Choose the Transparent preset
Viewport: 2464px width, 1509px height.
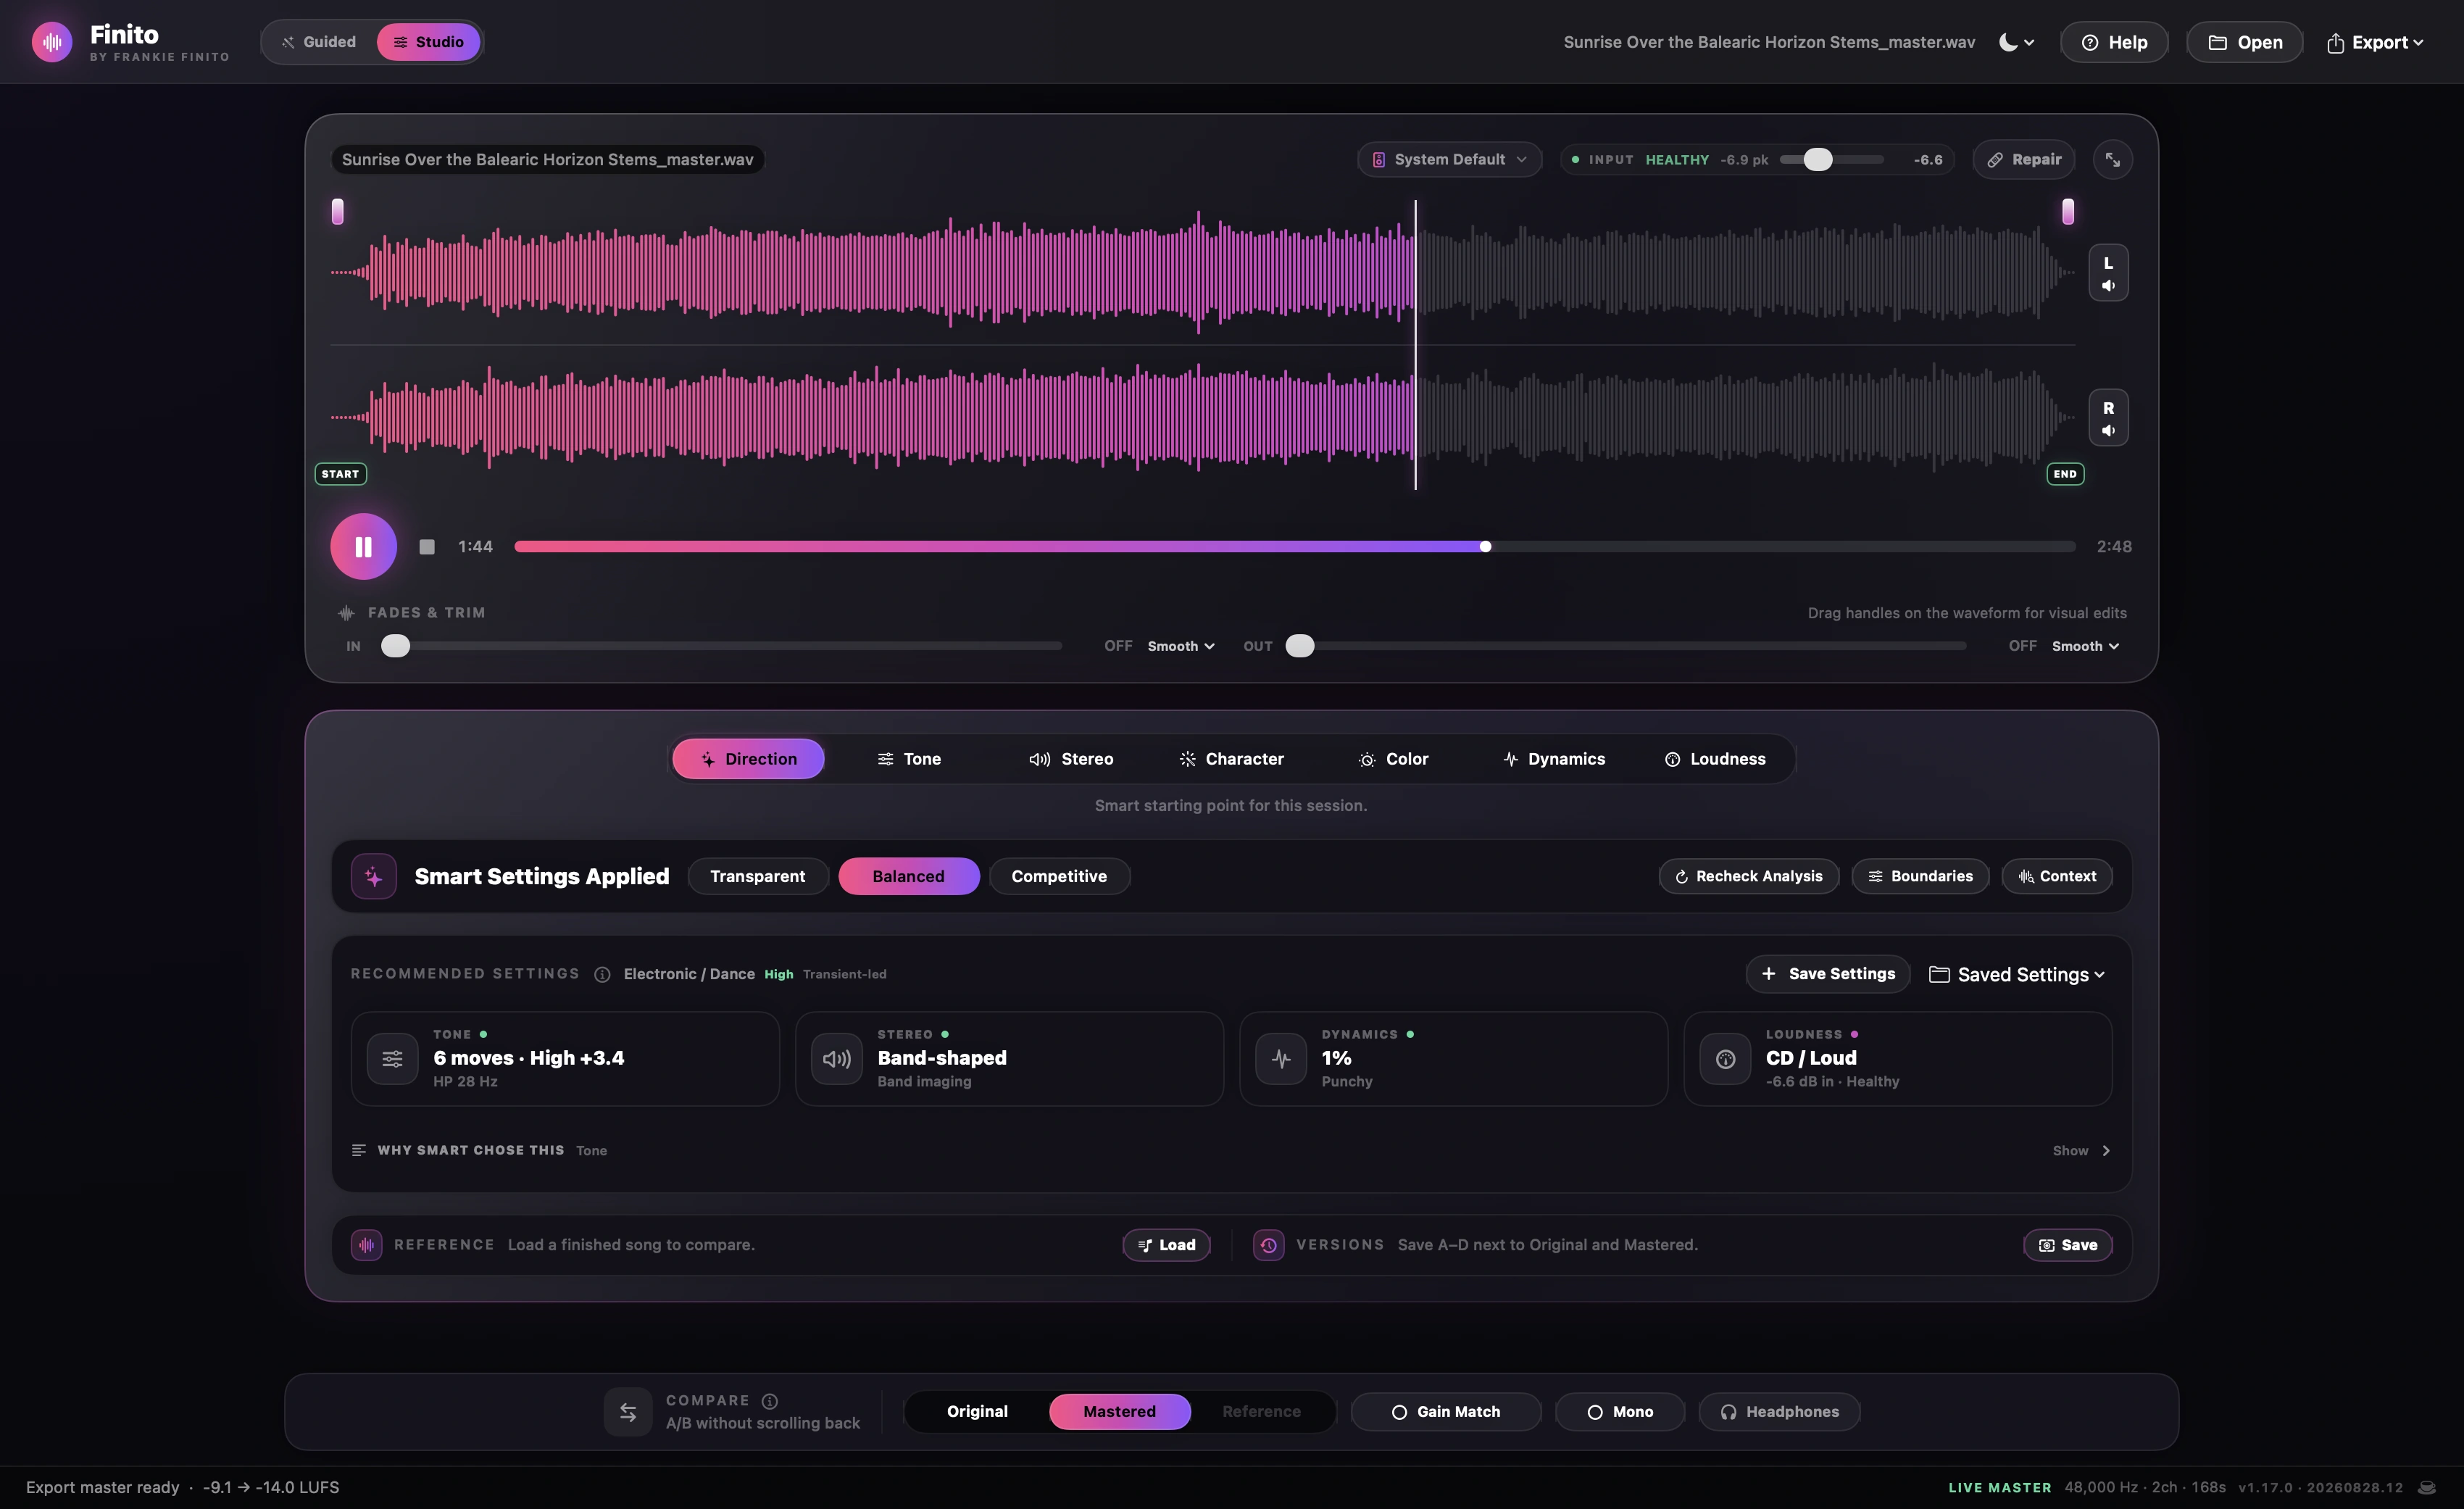coord(758,876)
